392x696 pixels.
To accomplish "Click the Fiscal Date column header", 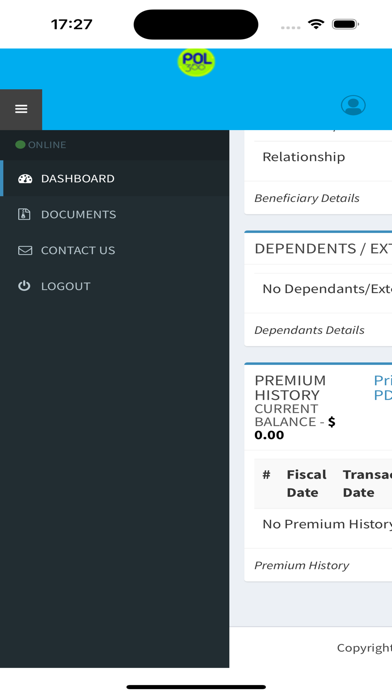I will click(x=306, y=483).
